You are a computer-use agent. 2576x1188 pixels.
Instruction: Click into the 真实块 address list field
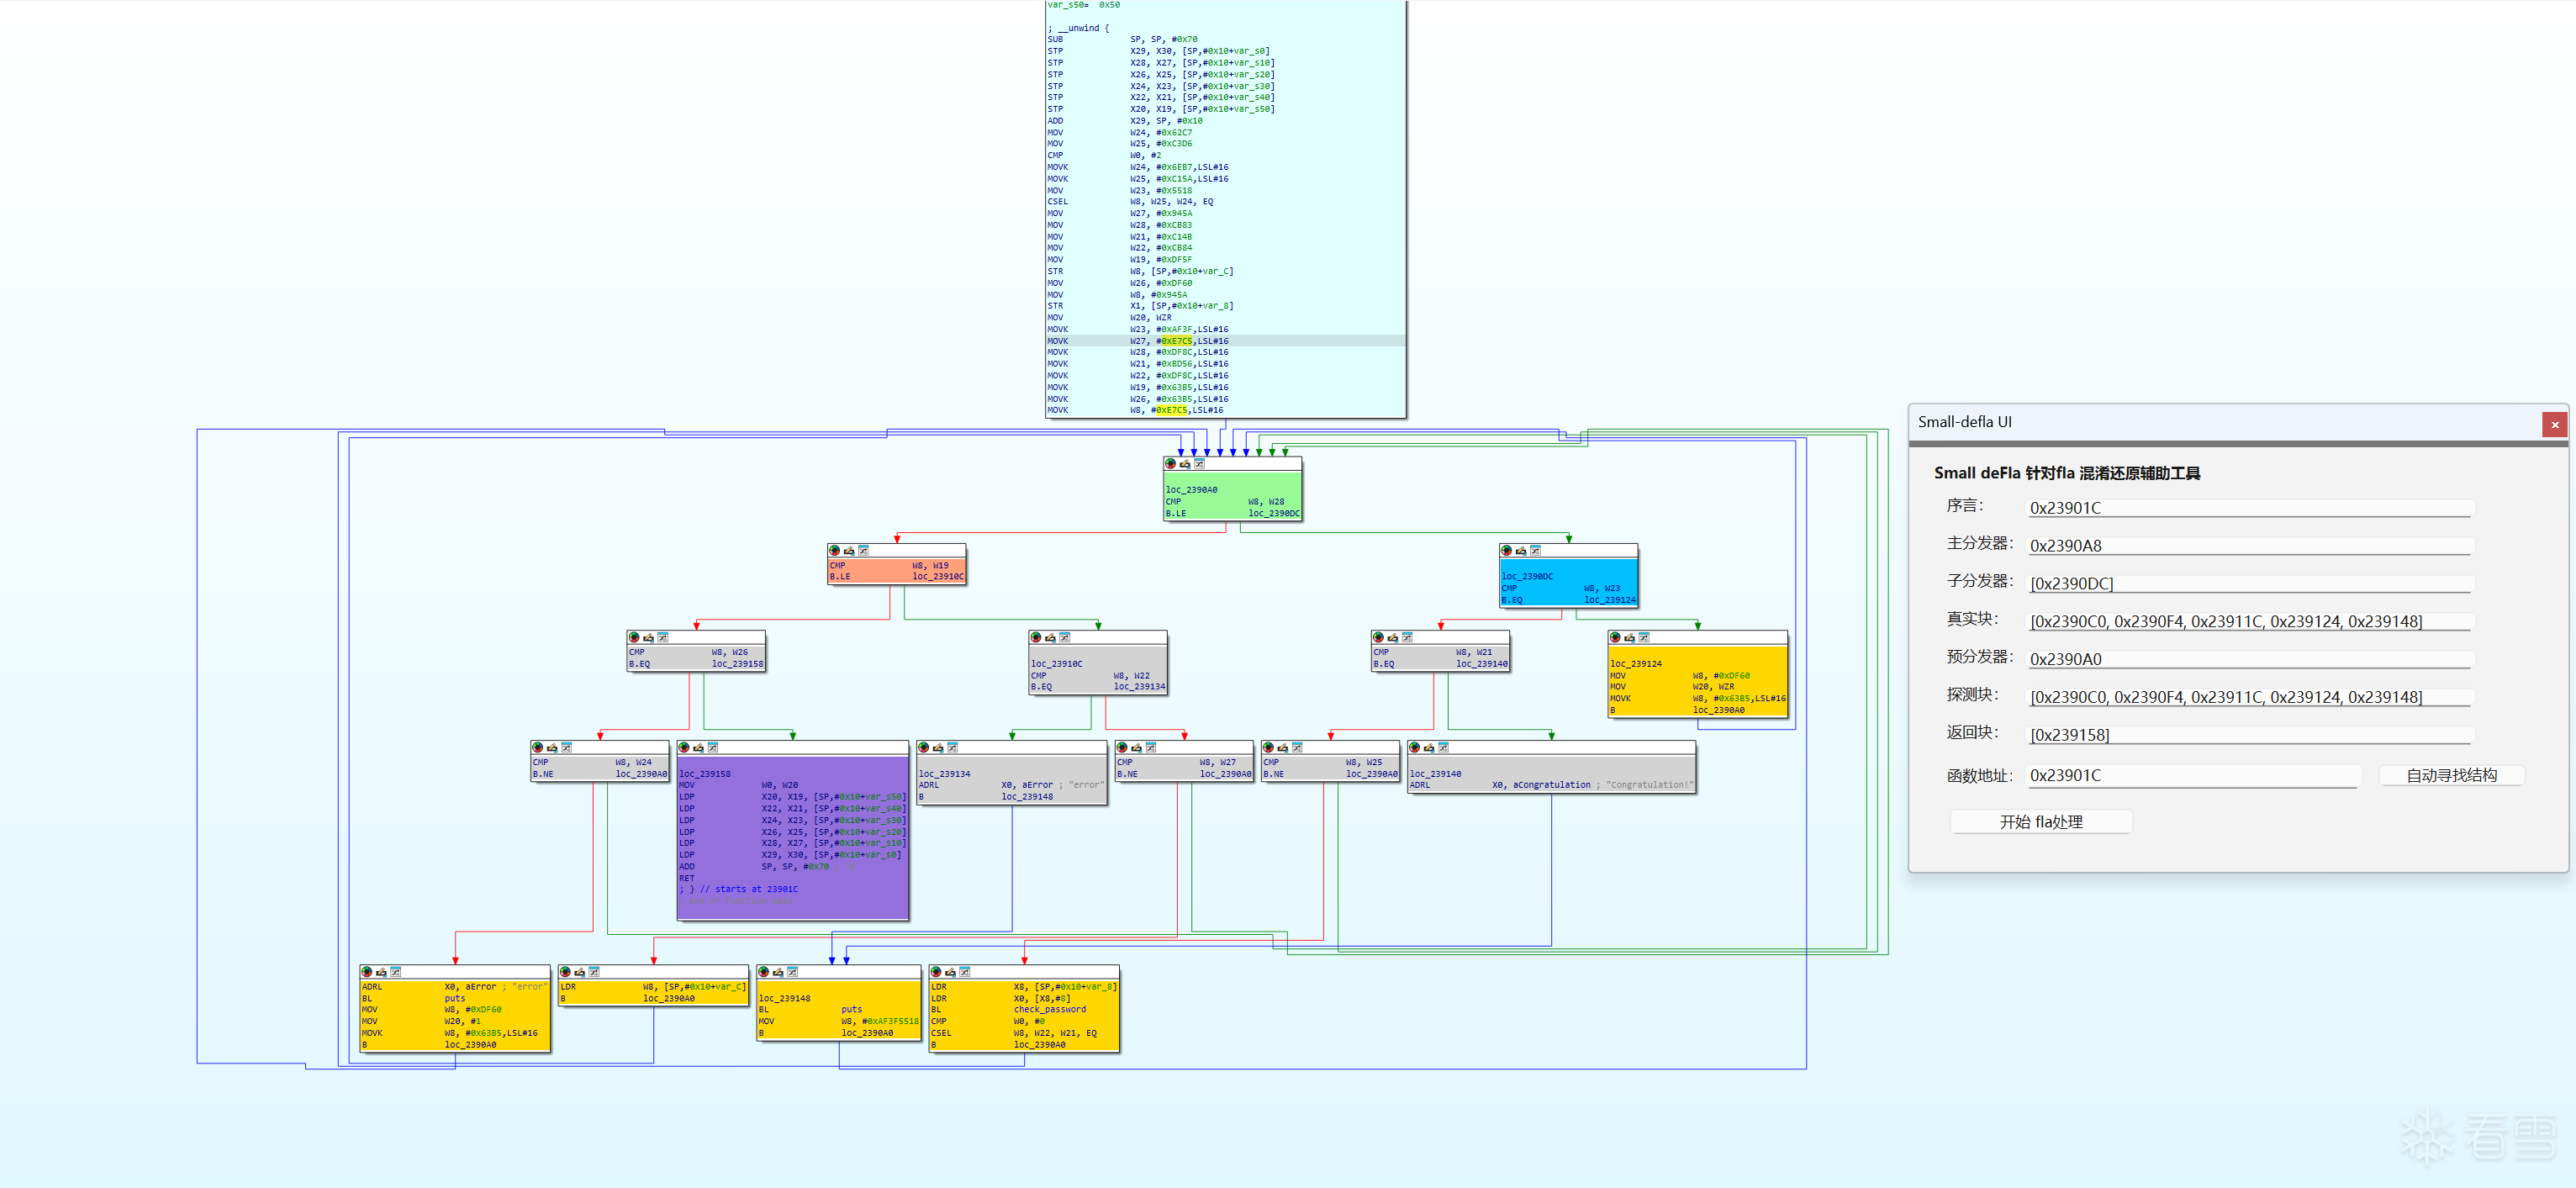2248,621
